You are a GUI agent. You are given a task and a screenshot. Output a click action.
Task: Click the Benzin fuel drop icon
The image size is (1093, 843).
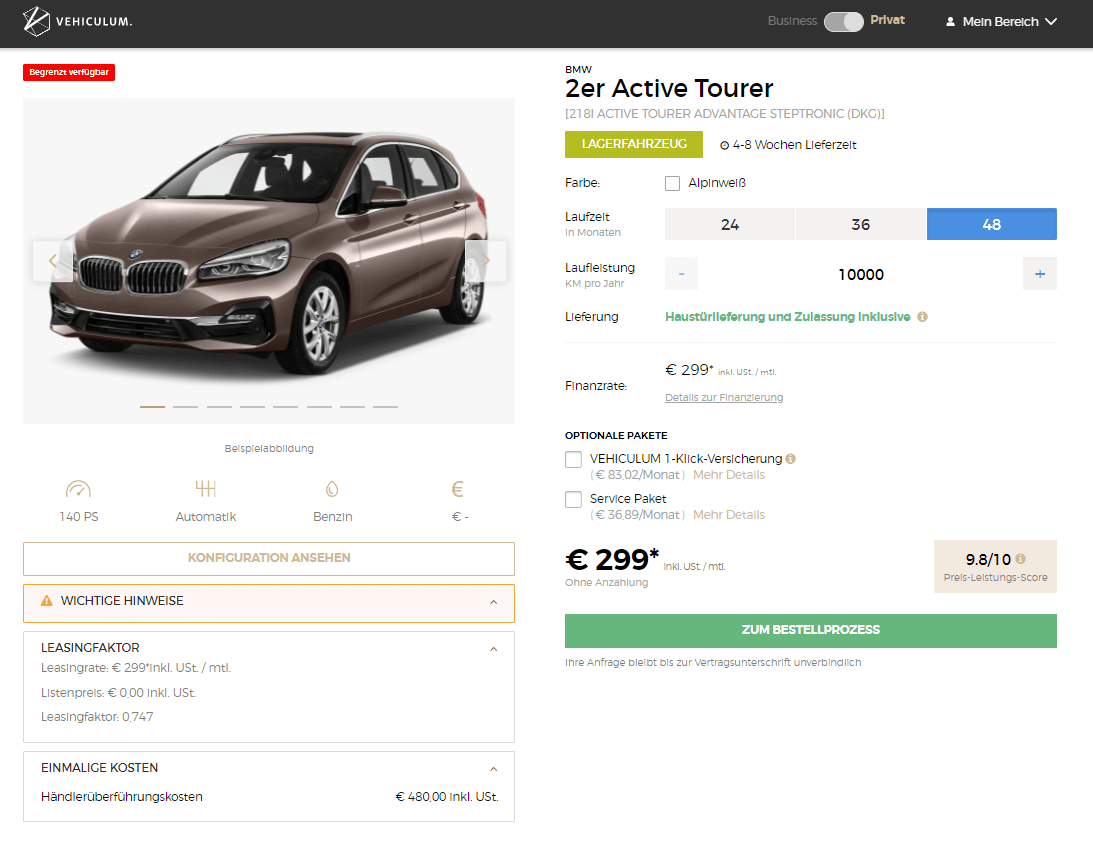[333, 489]
